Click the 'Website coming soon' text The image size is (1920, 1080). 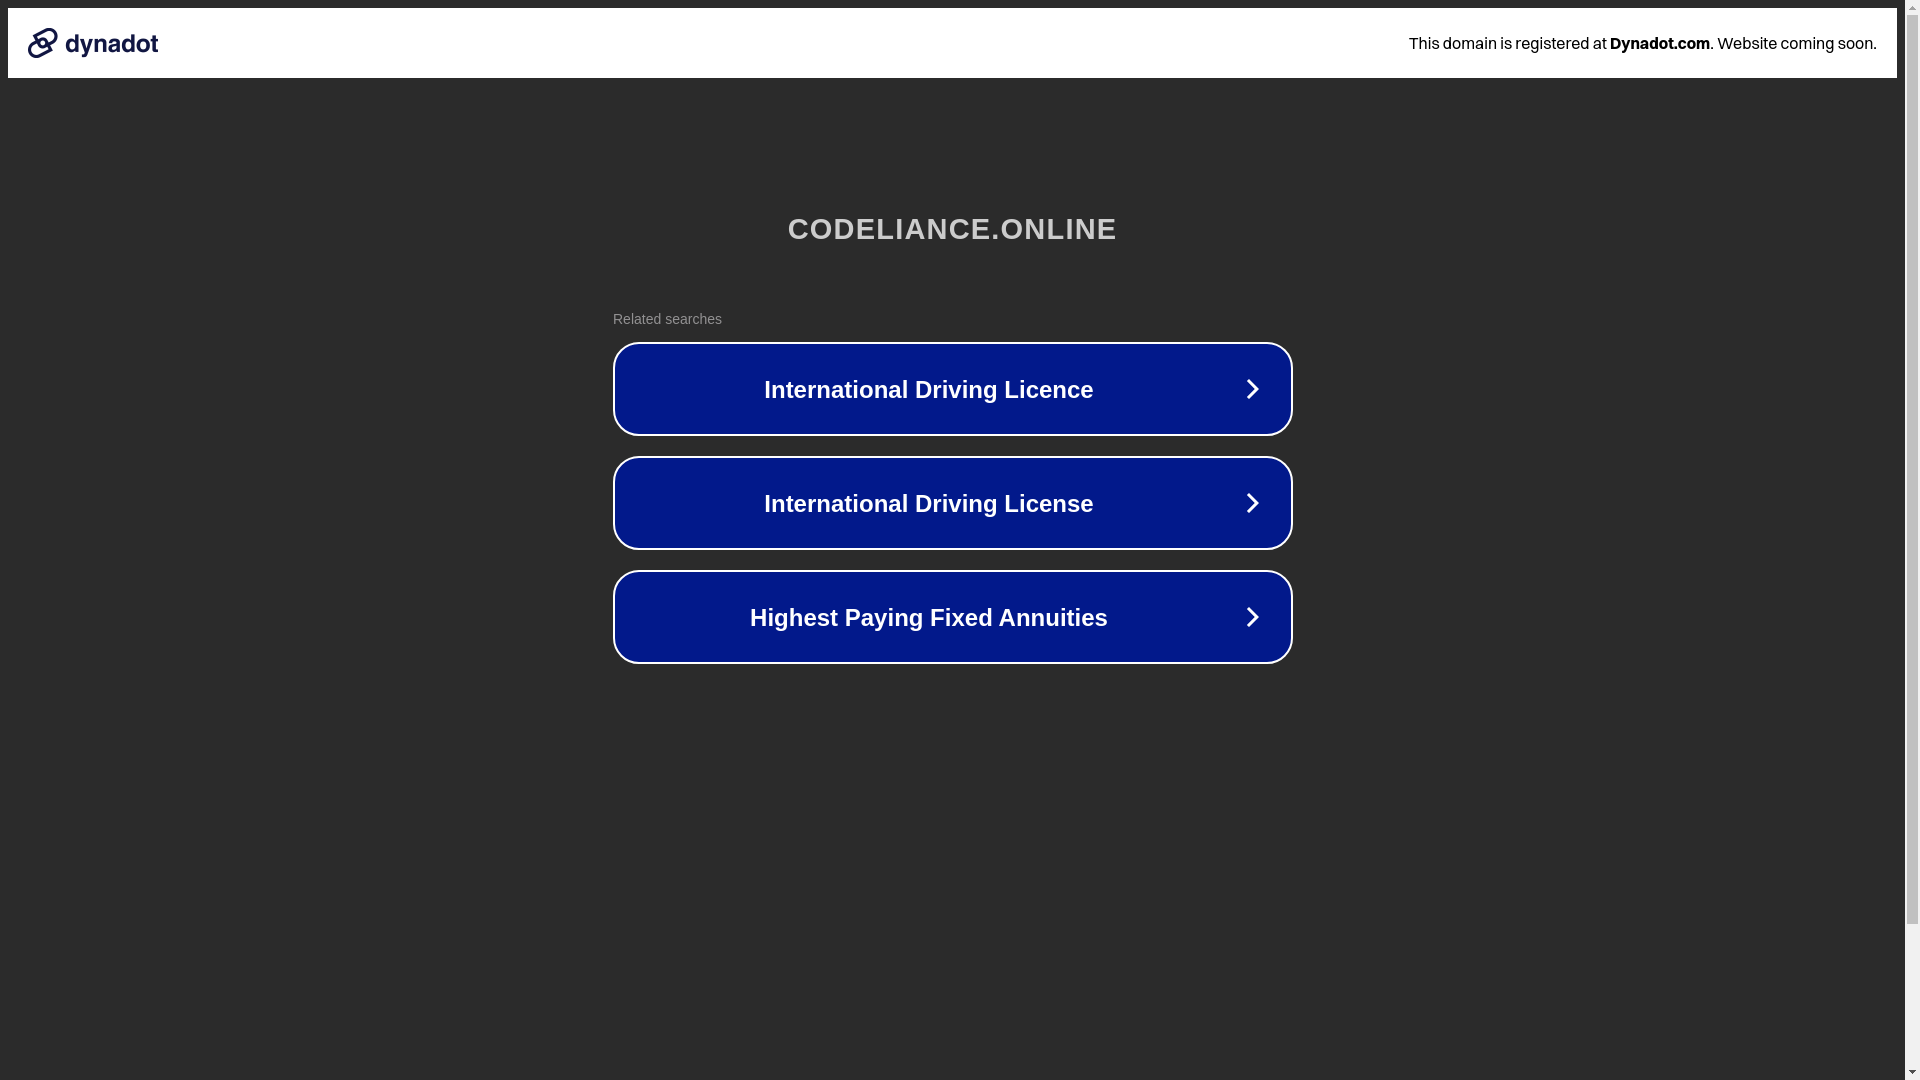point(1796,43)
